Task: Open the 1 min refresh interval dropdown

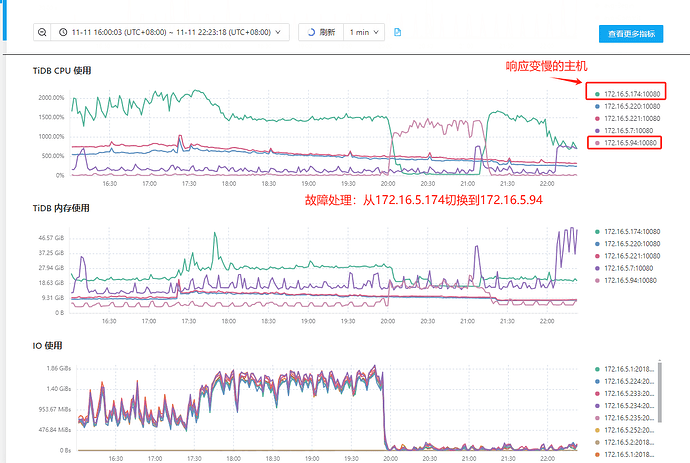Action: (x=364, y=32)
